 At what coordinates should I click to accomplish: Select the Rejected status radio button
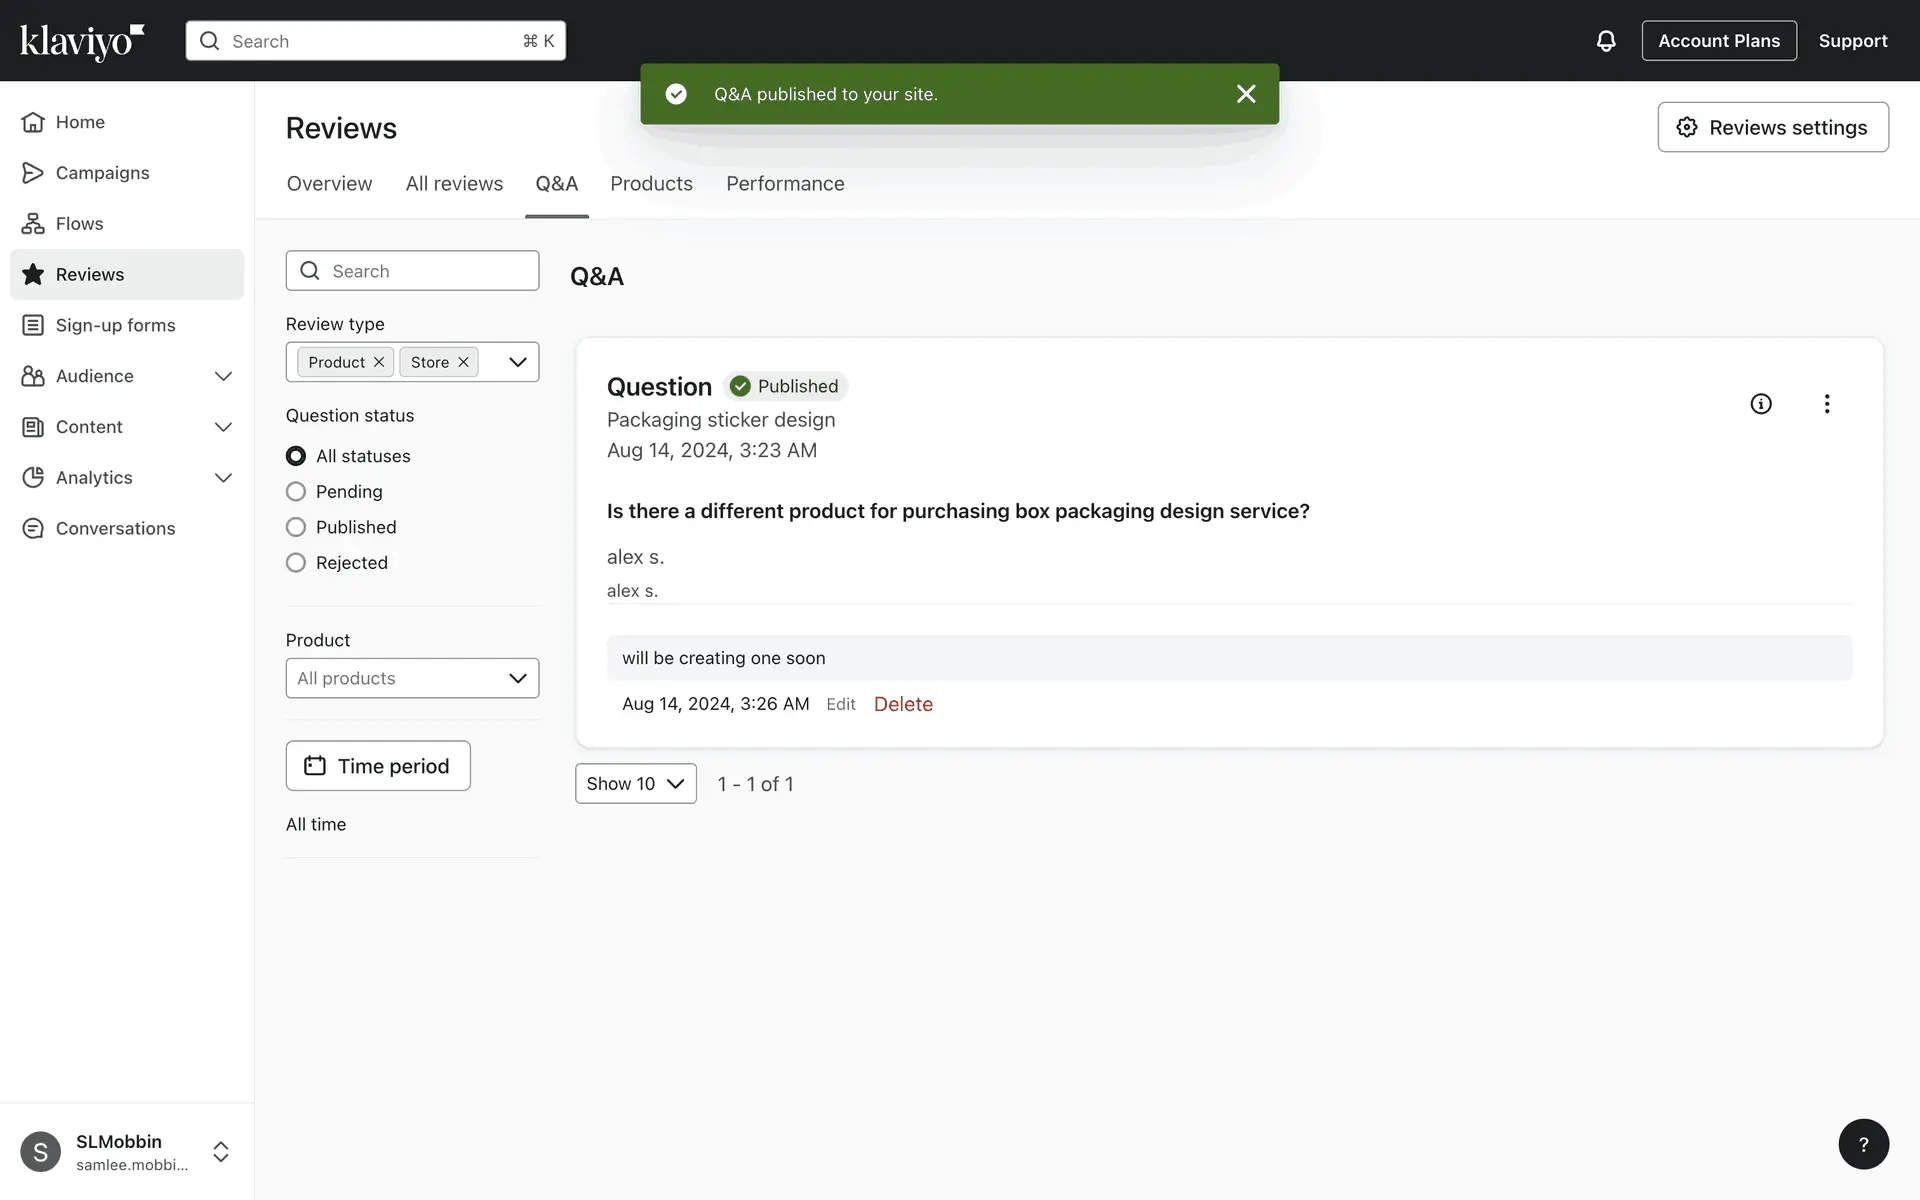tap(296, 563)
